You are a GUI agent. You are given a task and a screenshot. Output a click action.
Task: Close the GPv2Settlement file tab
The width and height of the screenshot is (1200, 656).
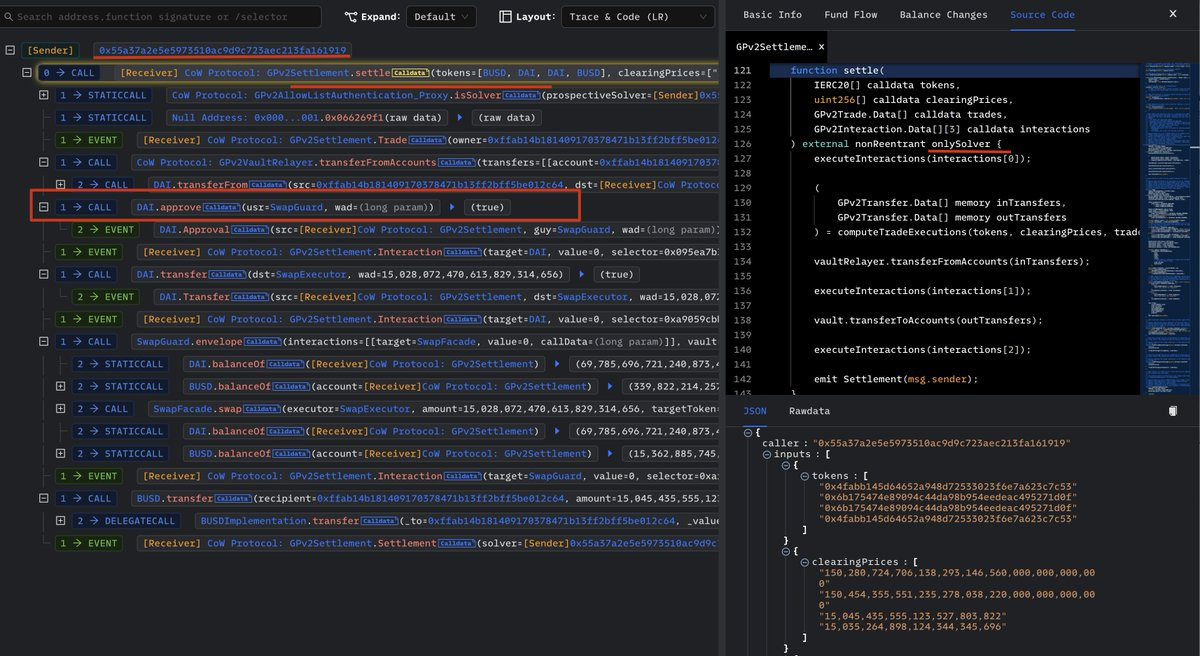click(821, 47)
